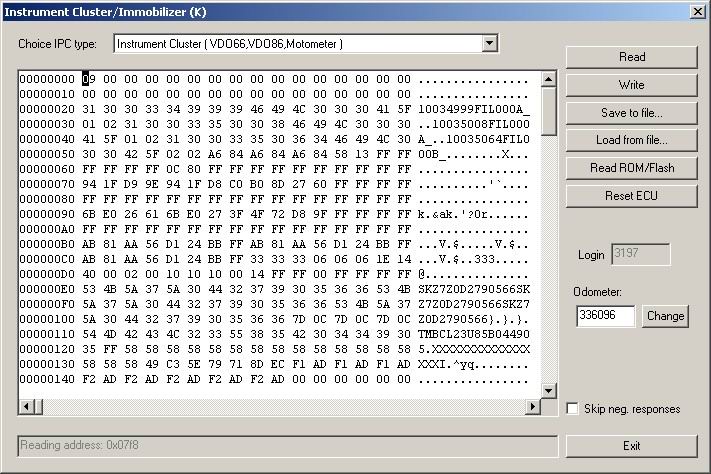The image size is (711, 474).
Task: Focus the Odometer value field
Action: [x=606, y=316]
